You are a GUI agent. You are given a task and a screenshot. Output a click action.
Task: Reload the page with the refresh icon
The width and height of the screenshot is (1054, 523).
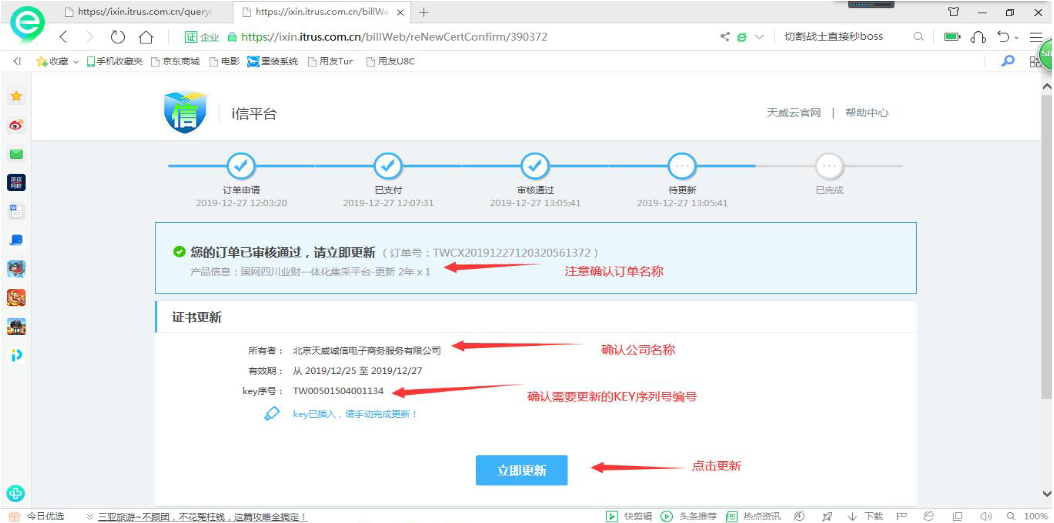coord(118,37)
